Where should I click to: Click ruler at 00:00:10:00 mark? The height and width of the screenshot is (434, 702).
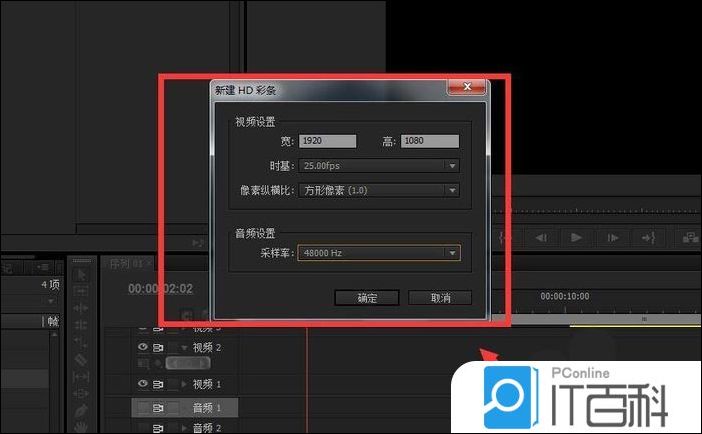(565, 296)
